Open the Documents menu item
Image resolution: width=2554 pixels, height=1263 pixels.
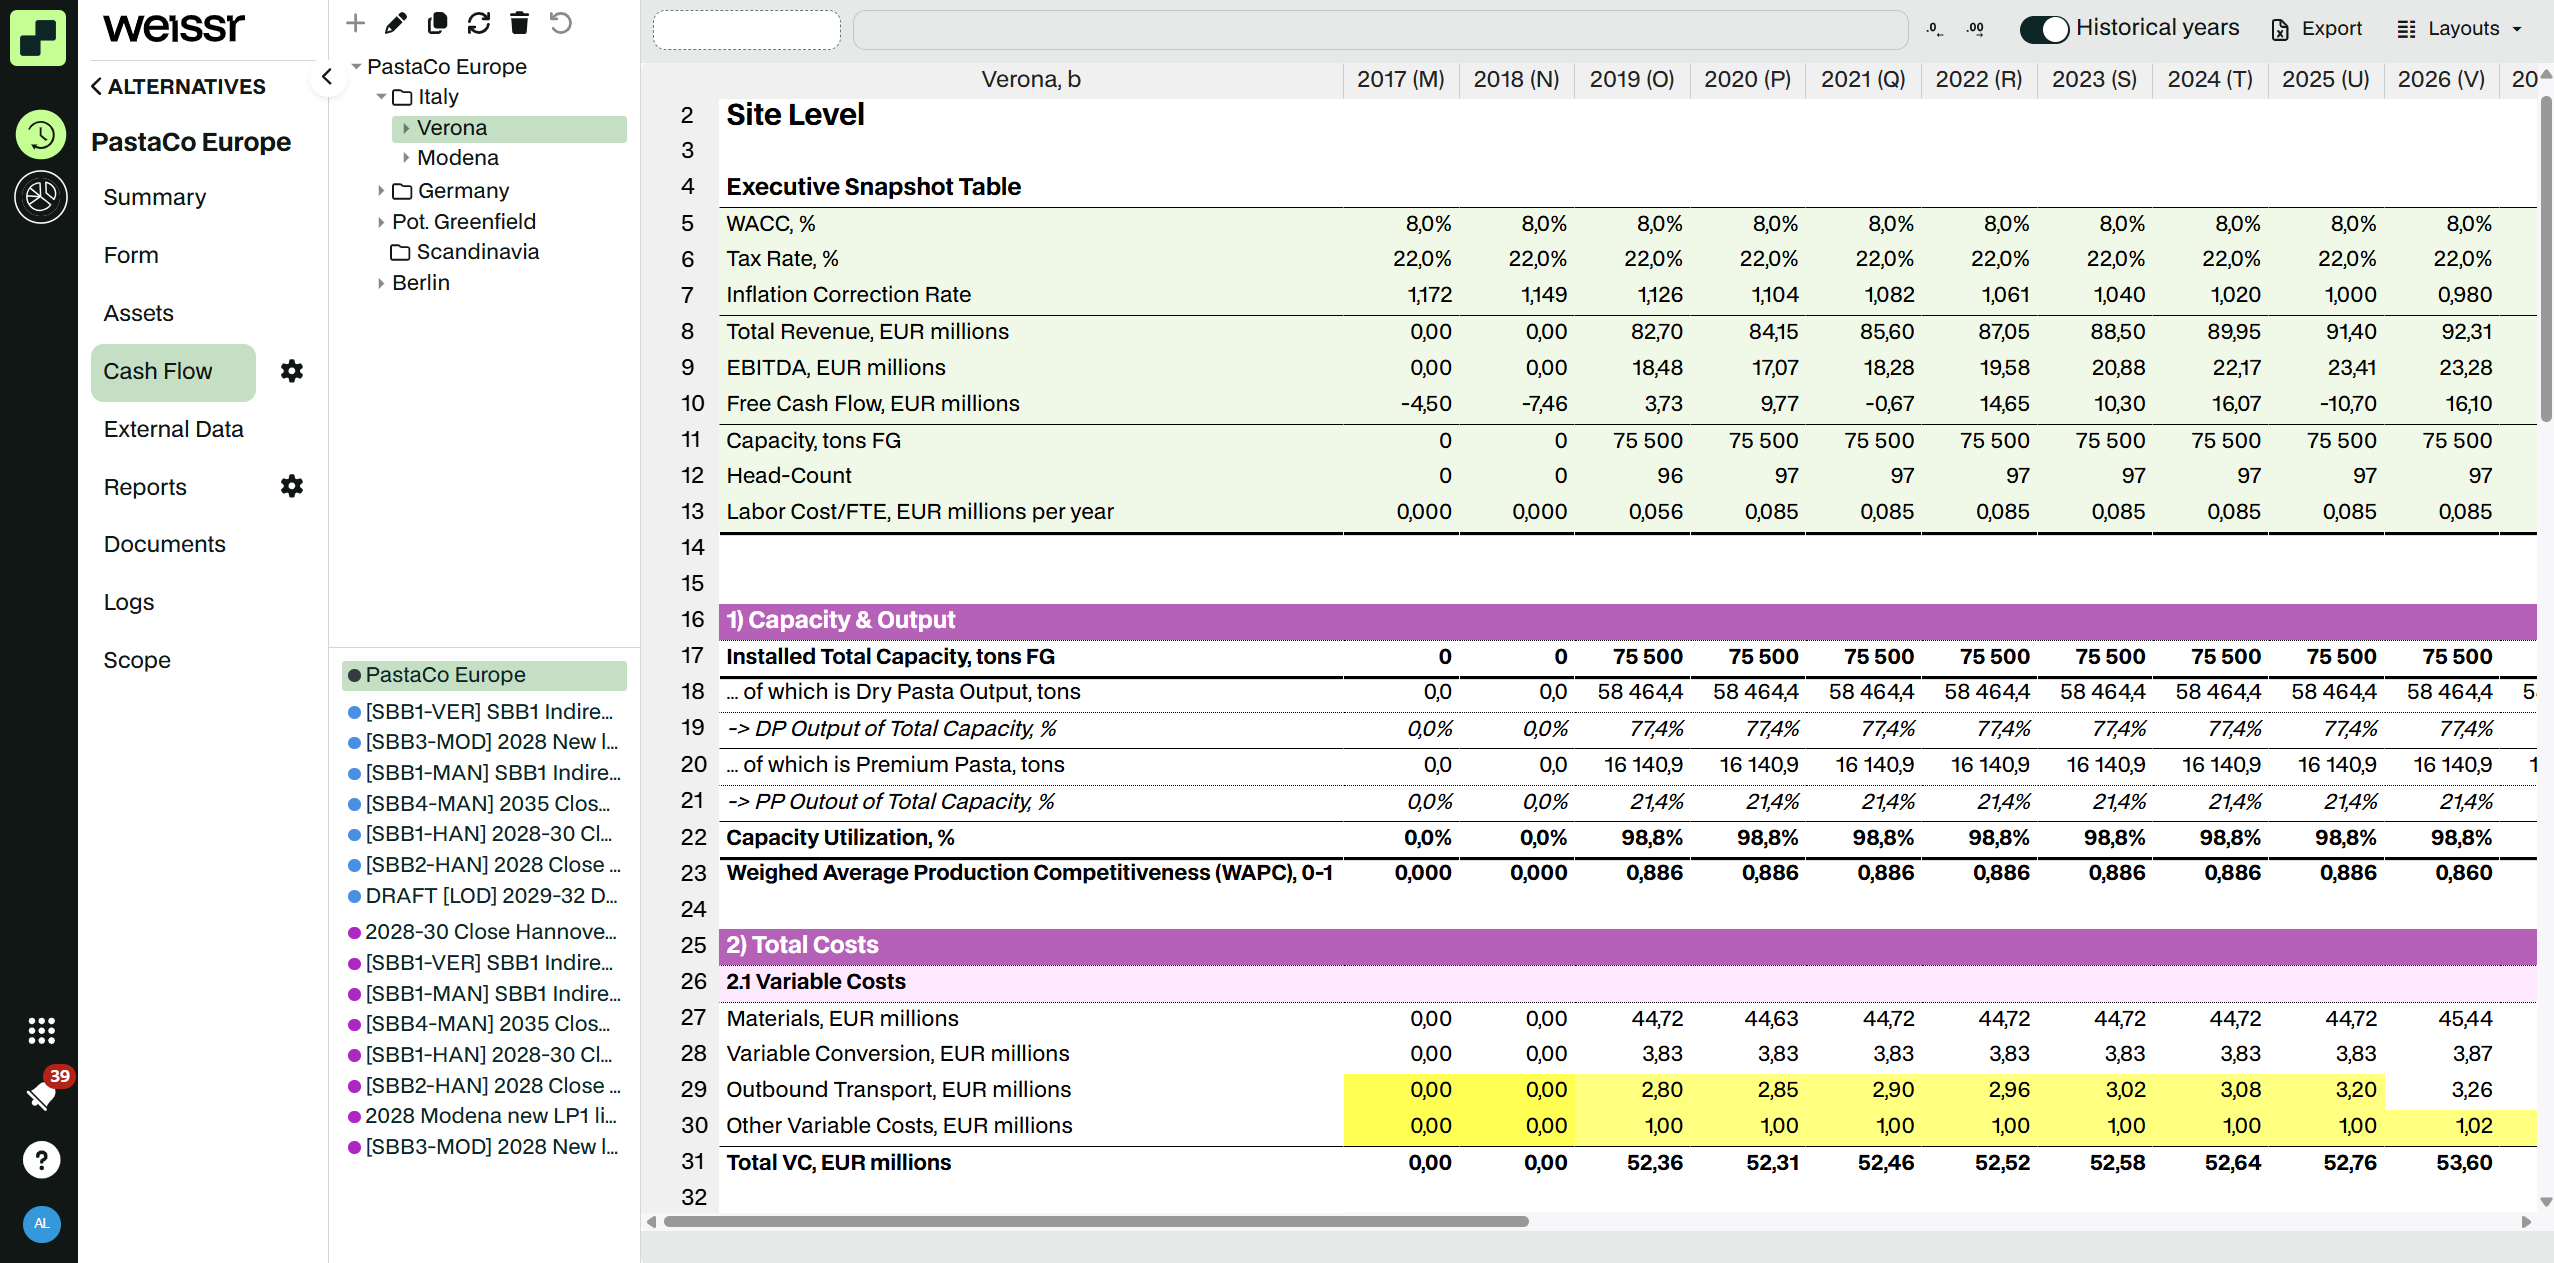[x=165, y=544]
